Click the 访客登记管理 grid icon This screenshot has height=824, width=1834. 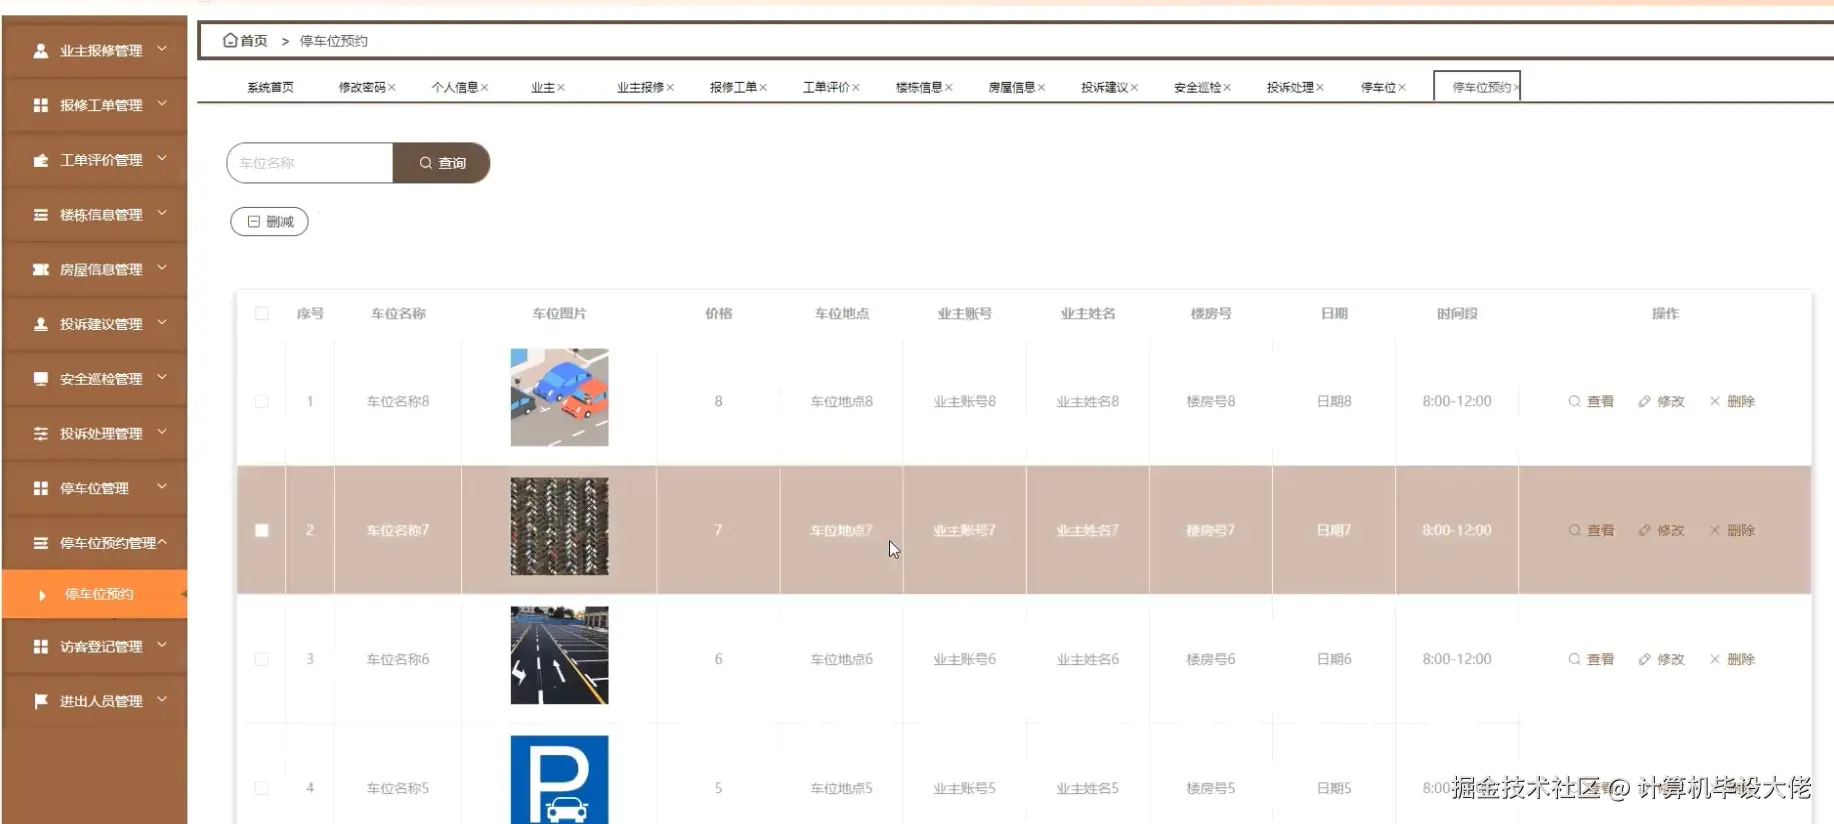[40, 647]
